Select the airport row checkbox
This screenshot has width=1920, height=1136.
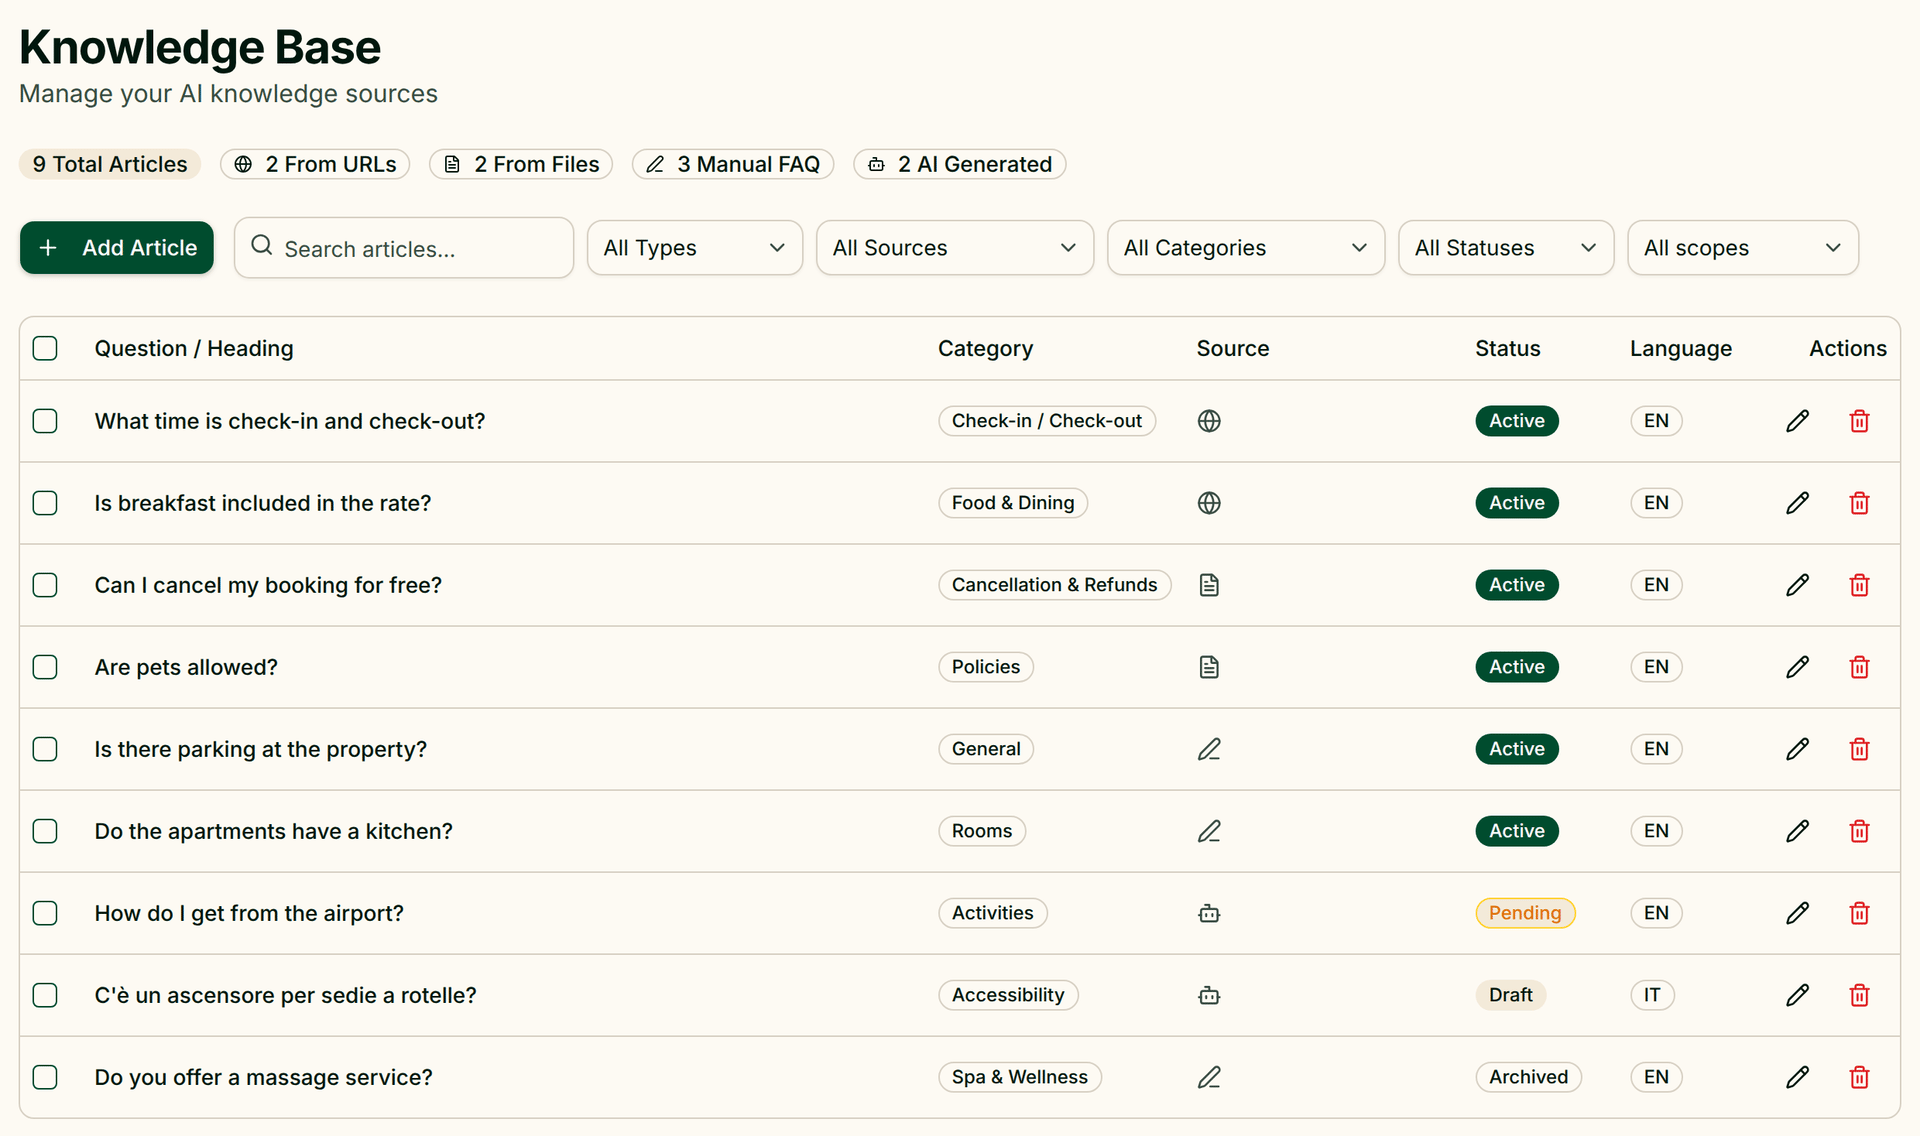[x=45, y=913]
